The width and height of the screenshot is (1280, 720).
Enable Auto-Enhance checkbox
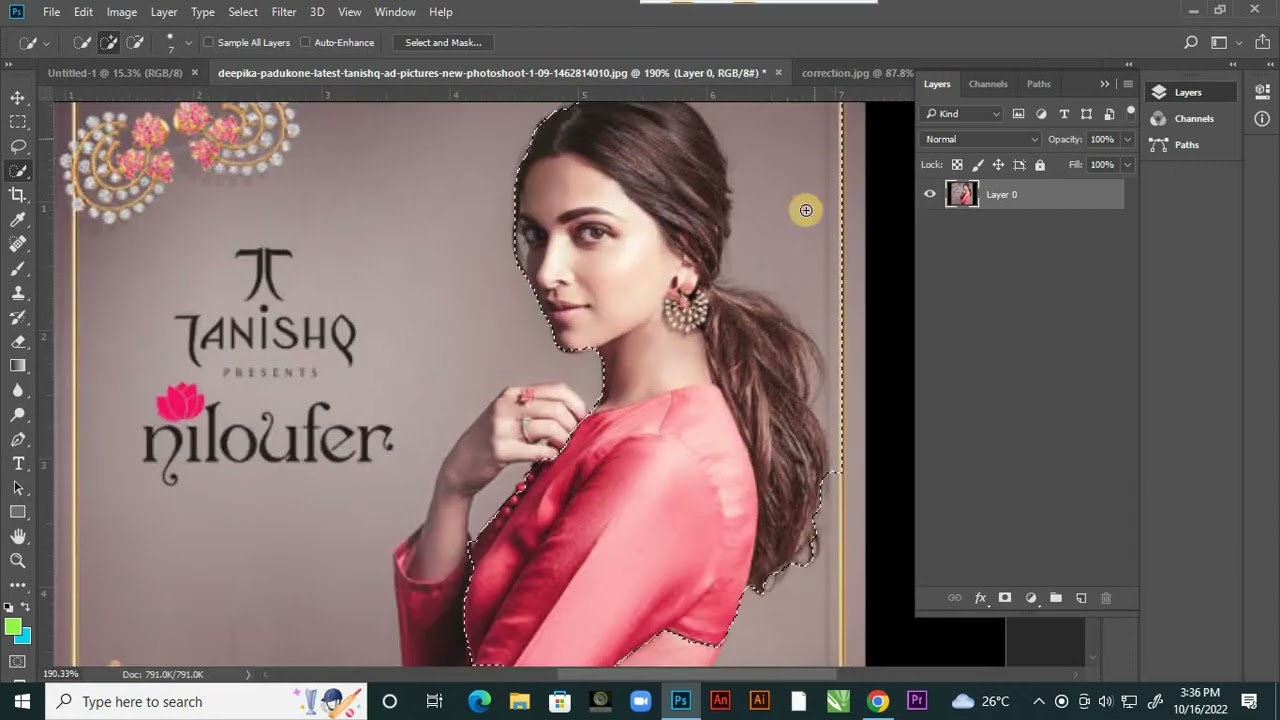[x=305, y=43]
